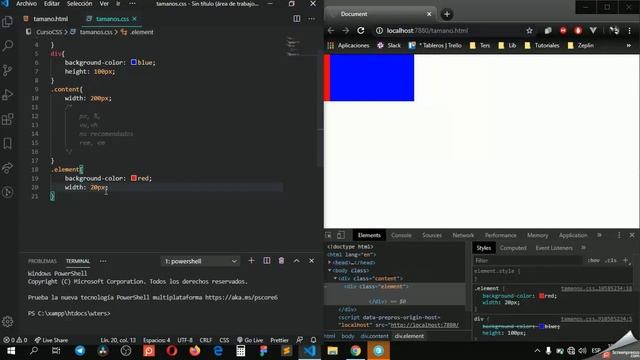Toggle the DevTools device toolbar
The width and height of the screenshot is (640, 360).
(x=341, y=236)
